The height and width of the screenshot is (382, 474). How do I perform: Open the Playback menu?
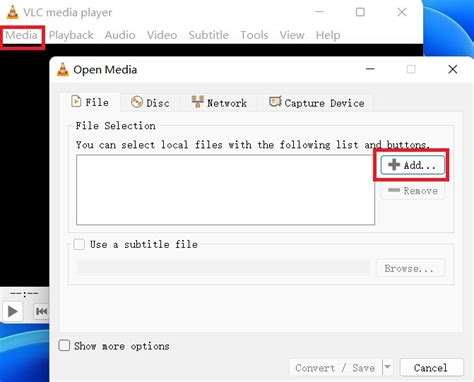coord(71,35)
